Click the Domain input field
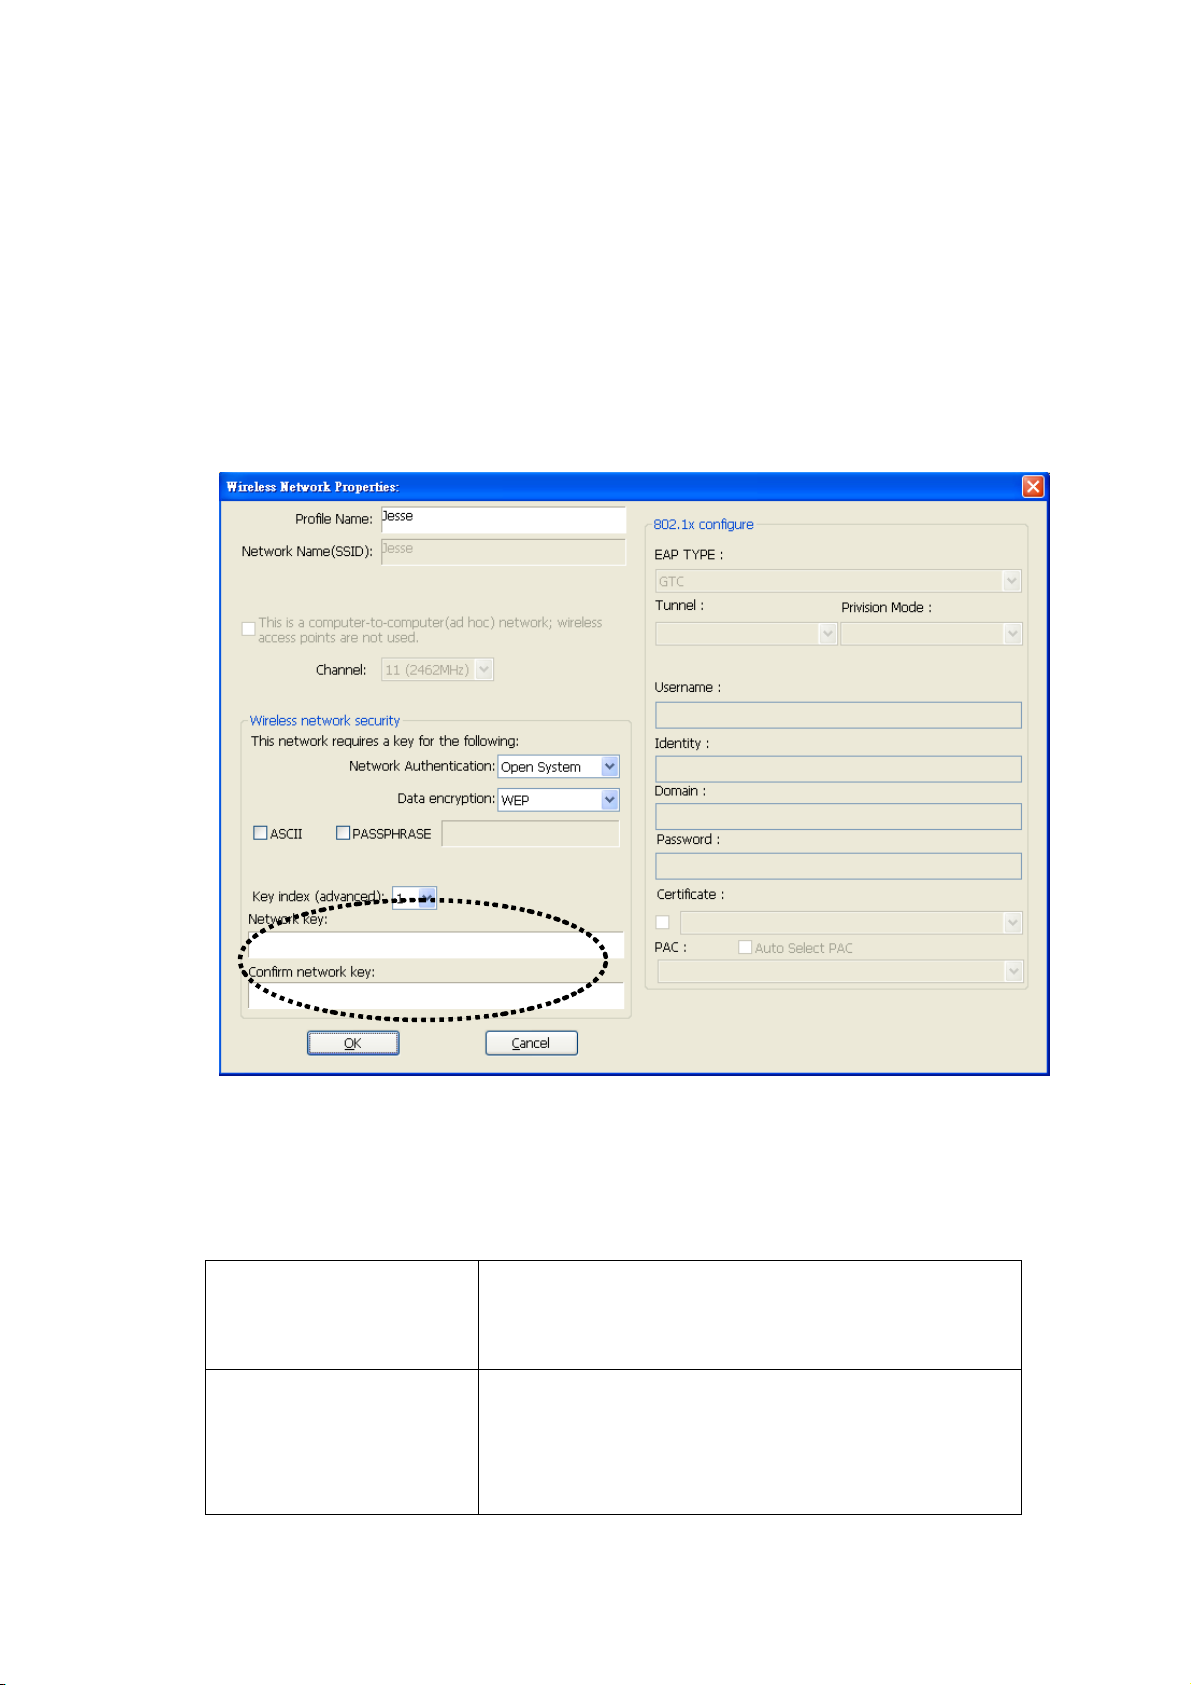This screenshot has height=1685, width=1191. (838, 817)
